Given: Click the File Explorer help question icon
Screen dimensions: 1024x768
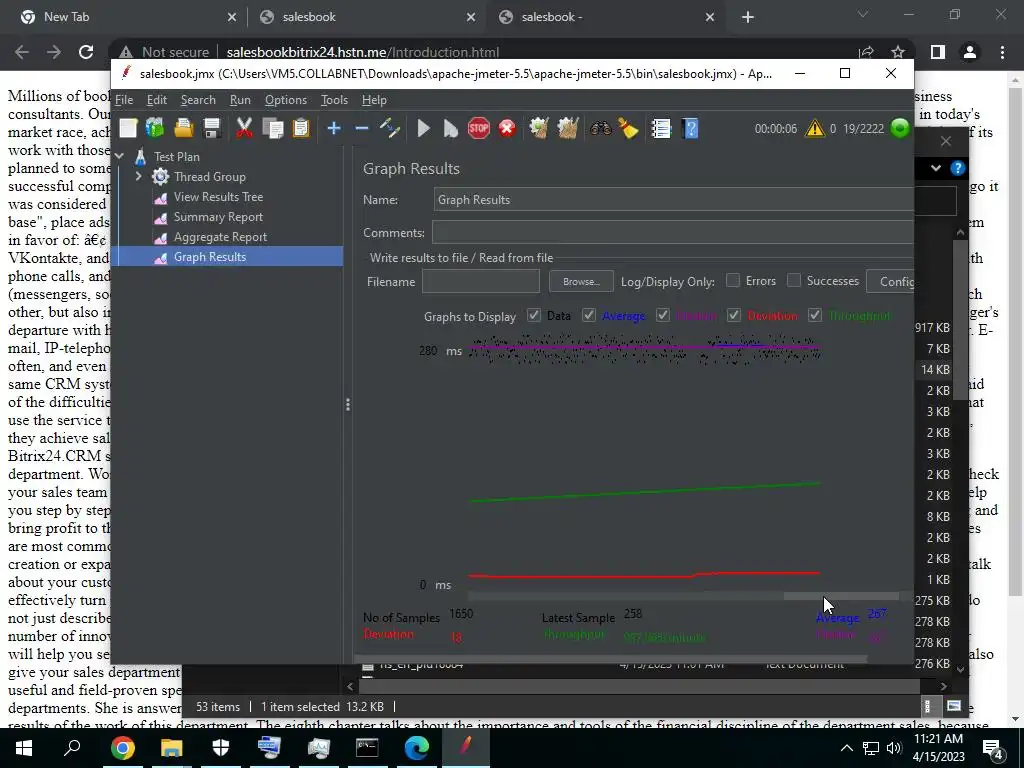Looking at the screenshot, I should 957,168.
